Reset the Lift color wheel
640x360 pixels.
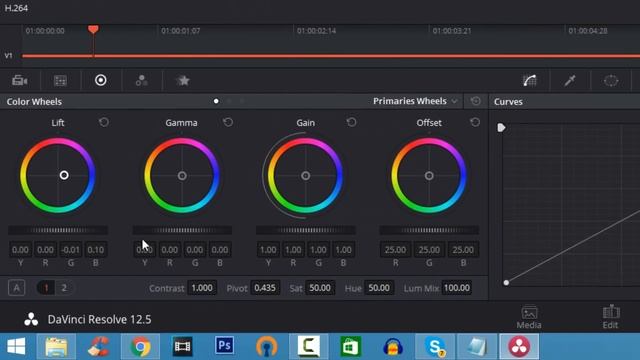click(x=104, y=122)
